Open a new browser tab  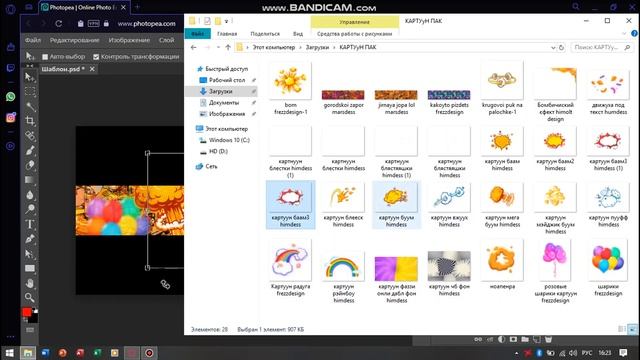137,7
